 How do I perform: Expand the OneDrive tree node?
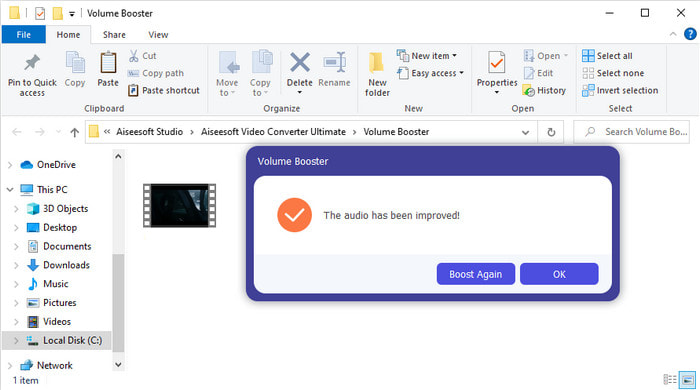pyautogui.click(x=10, y=165)
